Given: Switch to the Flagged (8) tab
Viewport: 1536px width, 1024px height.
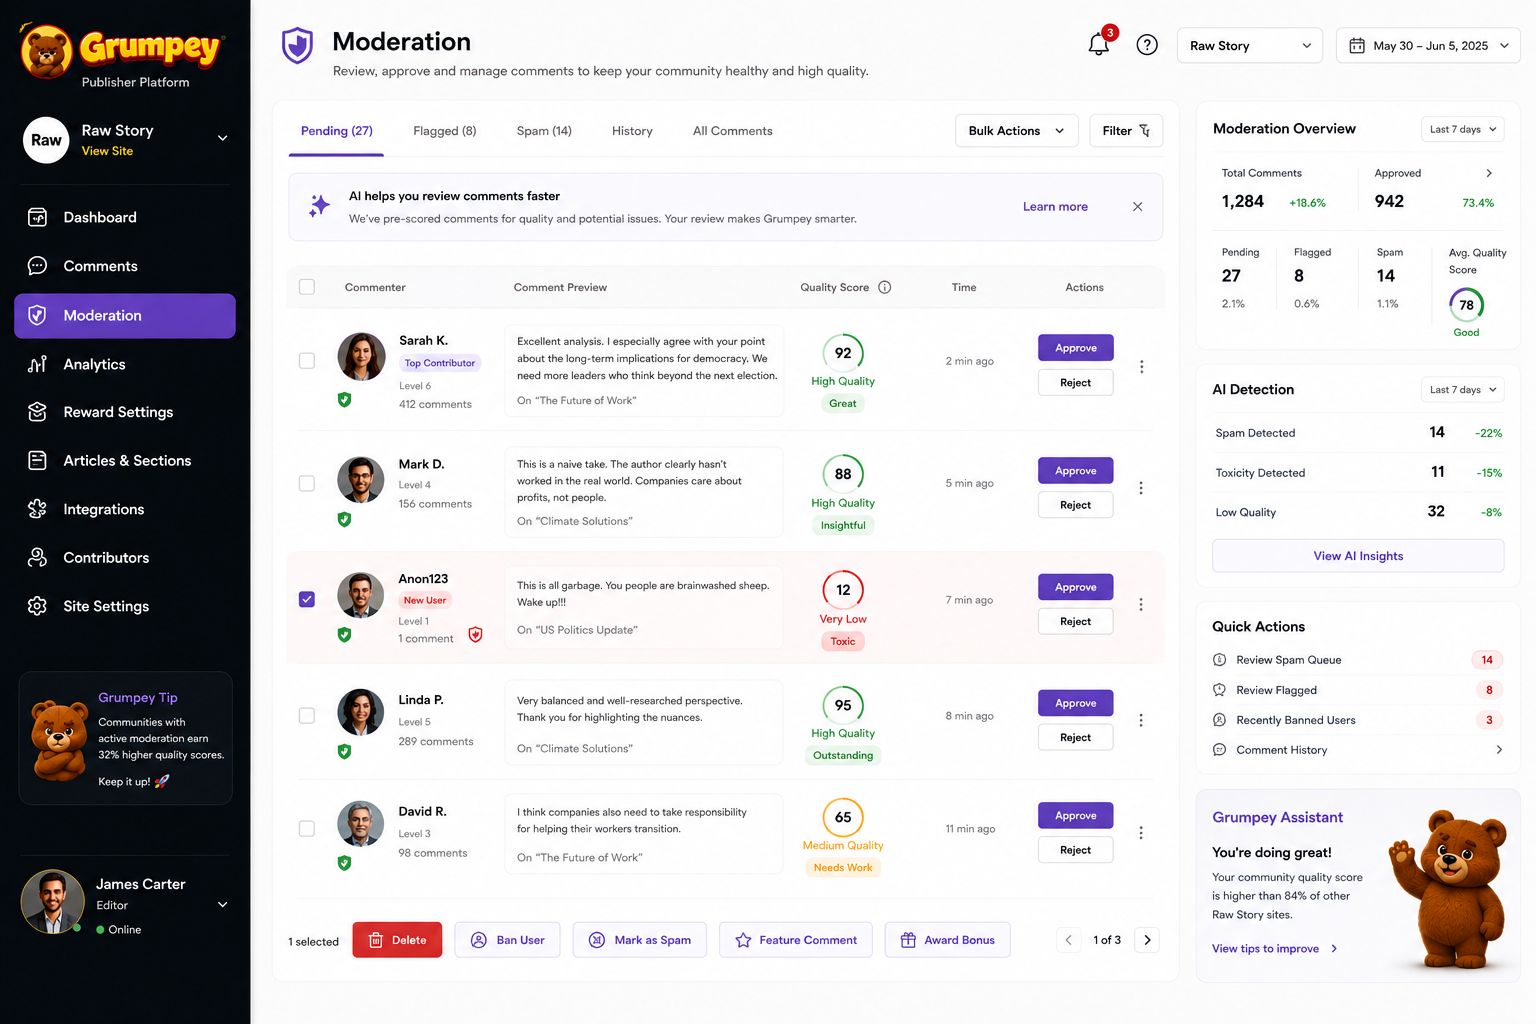Looking at the screenshot, I should coord(444,131).
